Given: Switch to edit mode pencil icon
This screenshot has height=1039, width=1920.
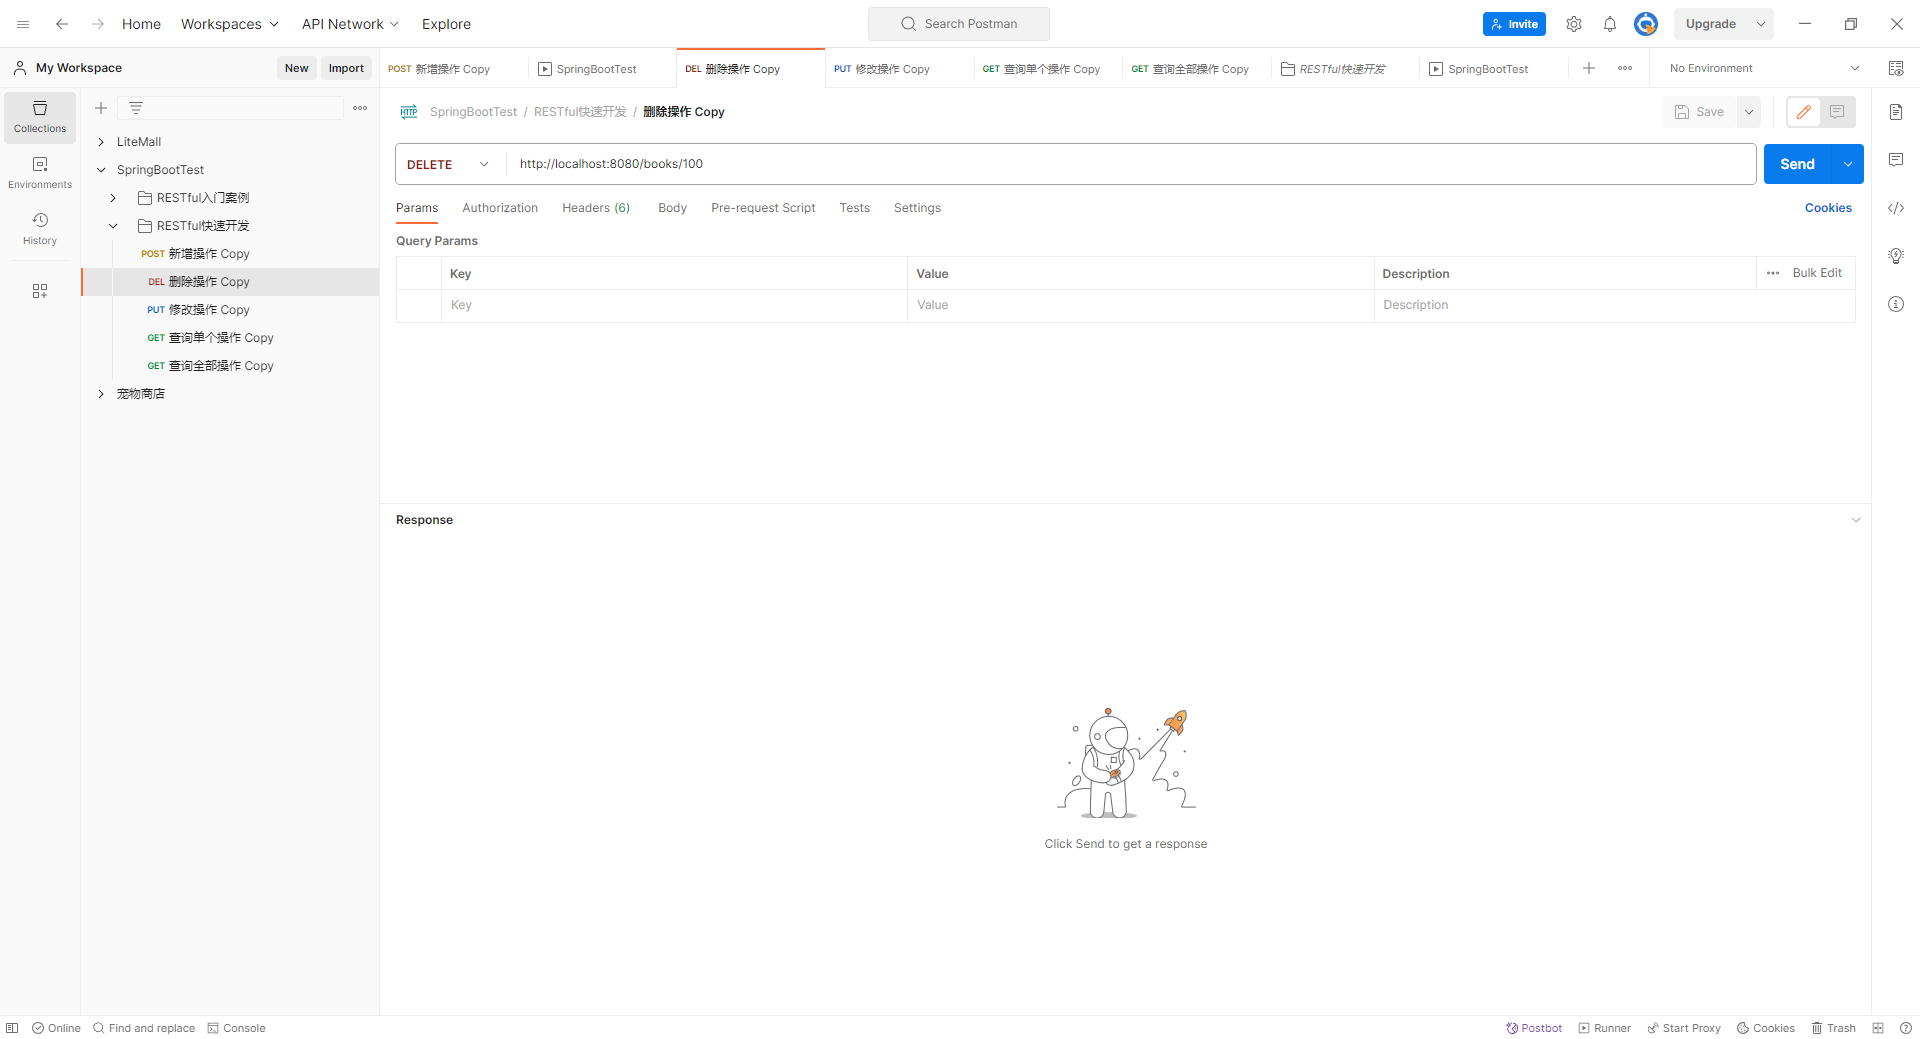Looking at the screenshot, I should tap(1804, 112).
